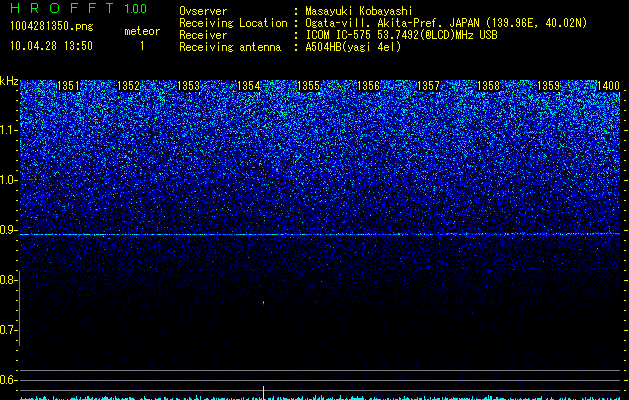Click the kHz axis unit label

point(9,81)
